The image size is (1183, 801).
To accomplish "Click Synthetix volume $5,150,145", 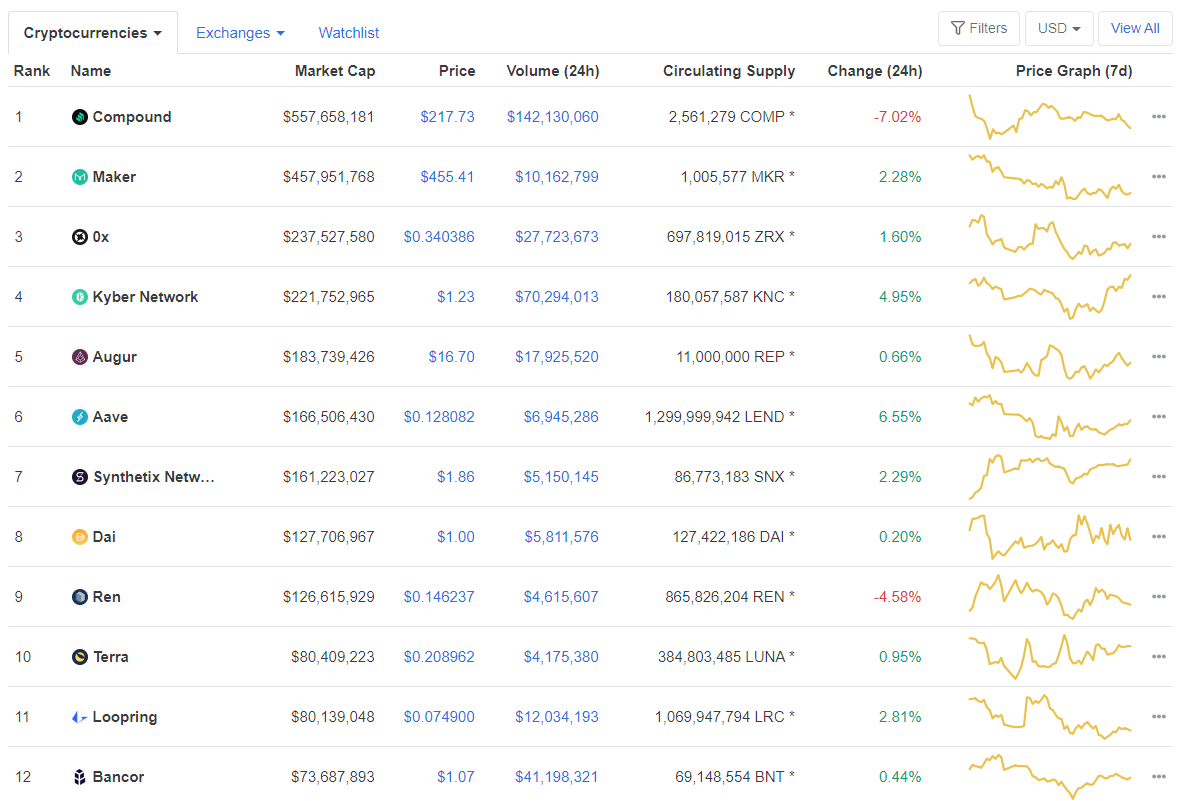I will pyautogui.click(x=561, y=477).
